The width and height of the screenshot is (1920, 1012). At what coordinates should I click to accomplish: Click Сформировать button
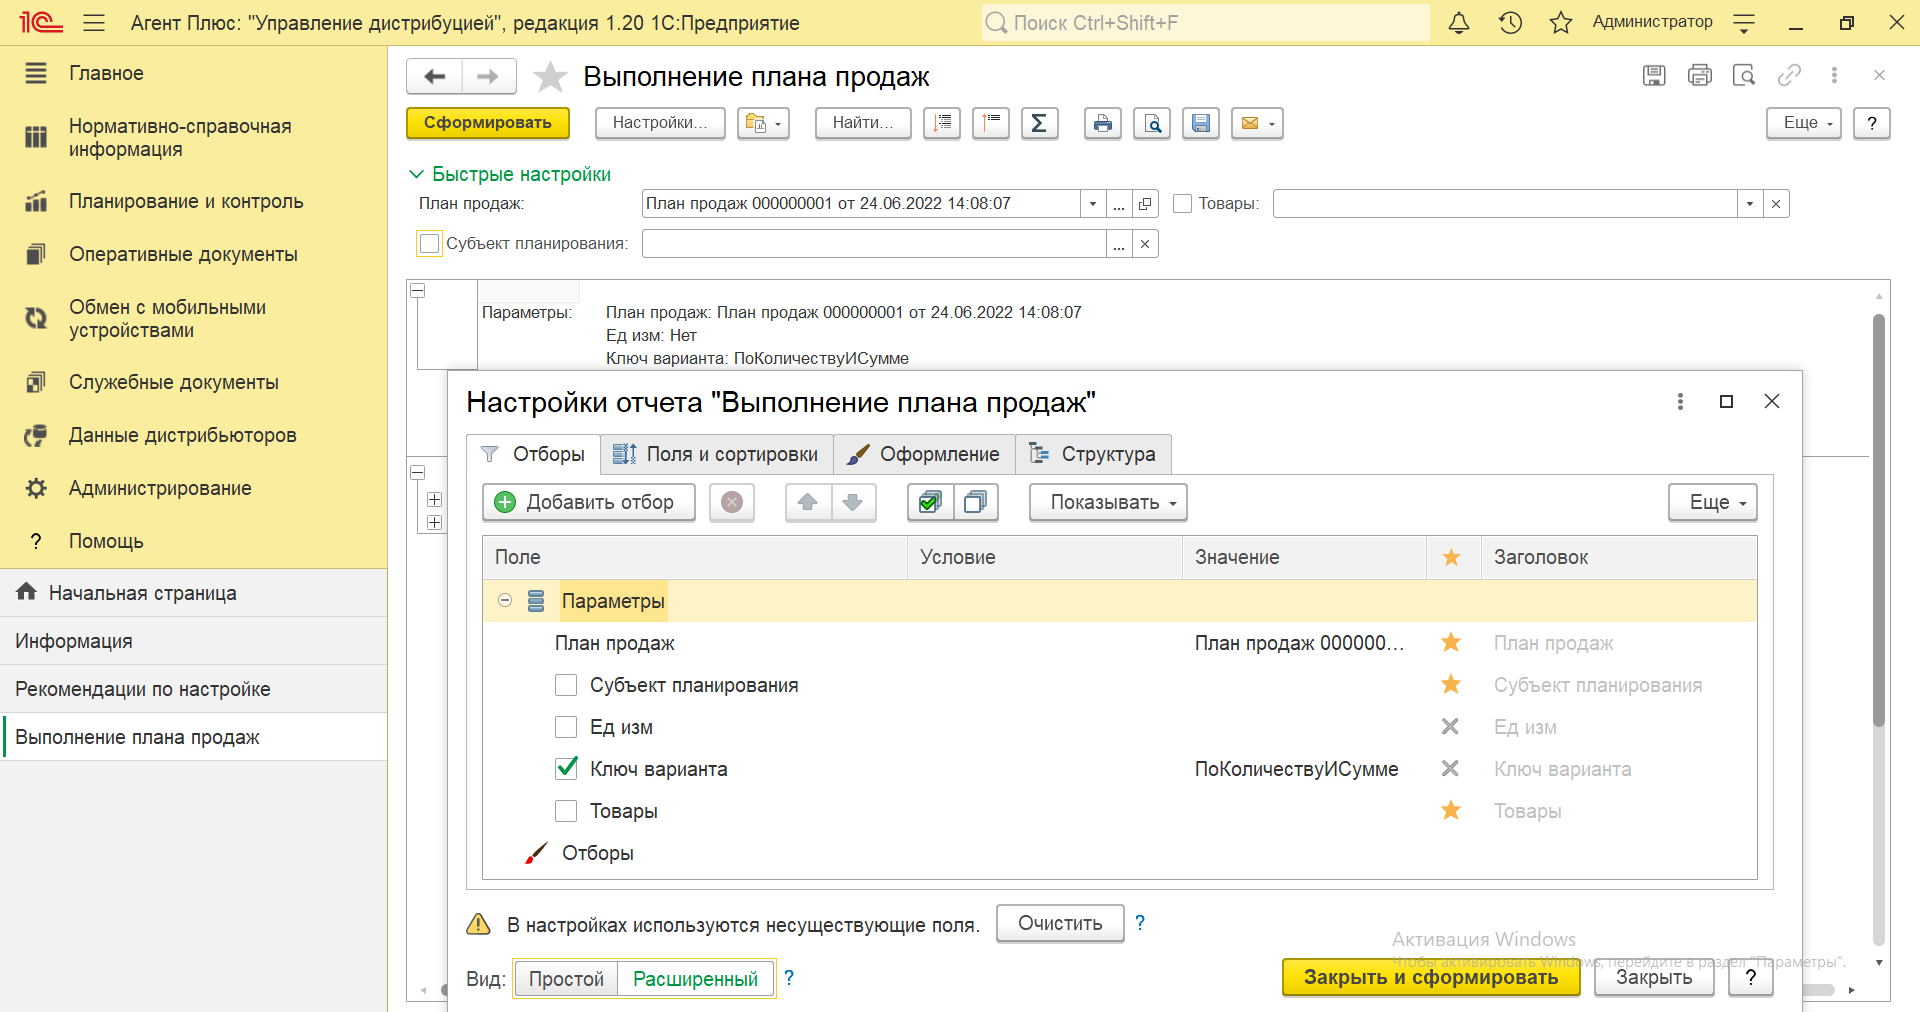click(488, 123)
